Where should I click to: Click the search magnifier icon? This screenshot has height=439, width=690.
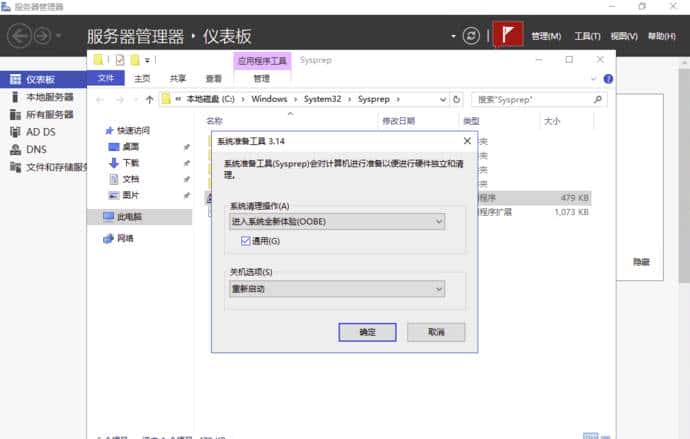[x=598, y=100]
